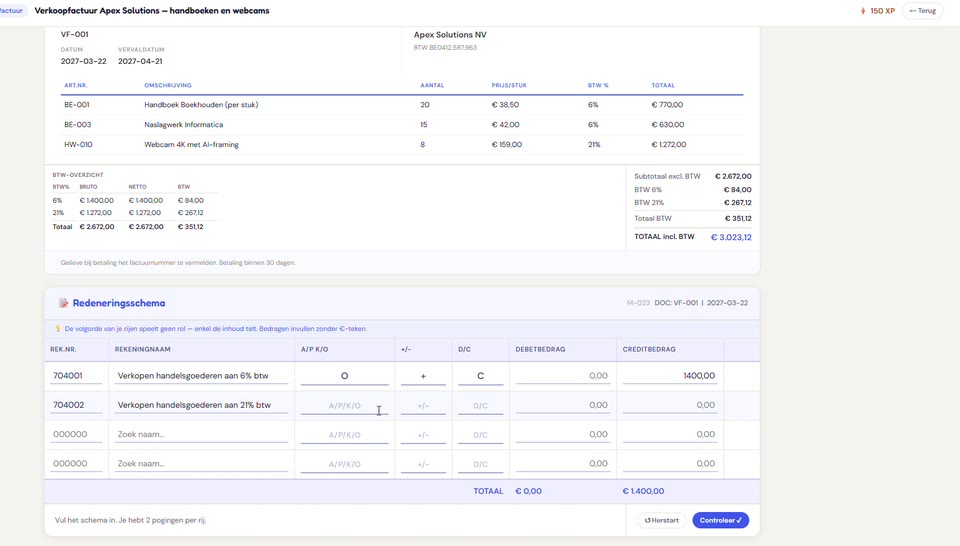Open A/P/K/O field in third schema row
960x546 pixels.
pyautogui.click(x=344, y=435)
